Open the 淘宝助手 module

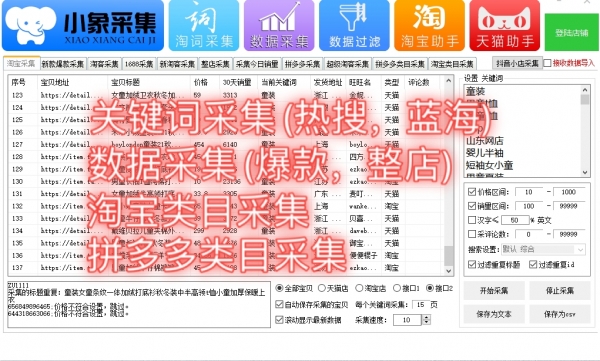tap(429, 25)
